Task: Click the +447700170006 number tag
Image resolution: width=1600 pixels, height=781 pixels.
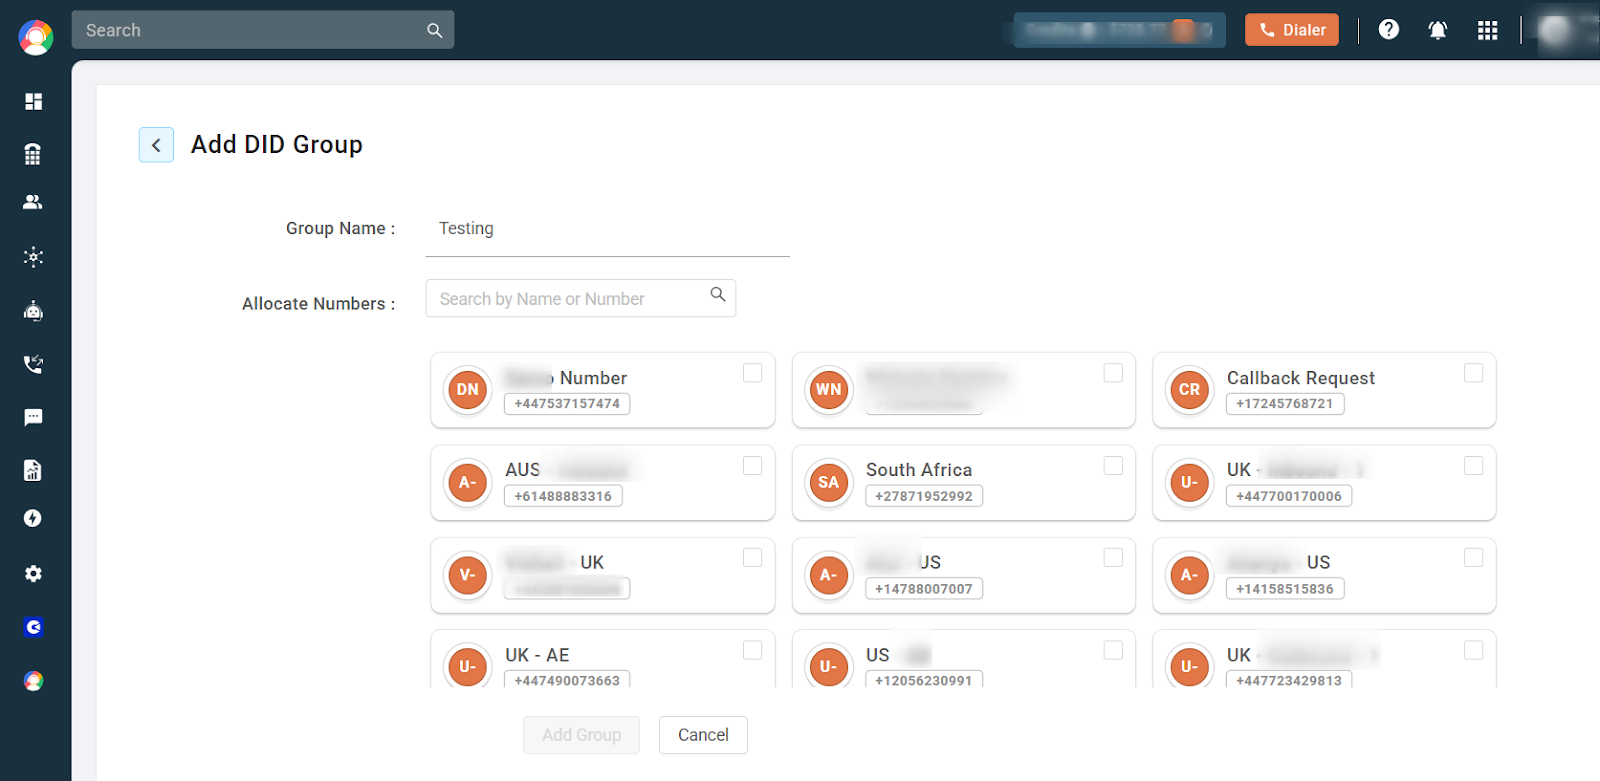Action: tap(1289, 496)
